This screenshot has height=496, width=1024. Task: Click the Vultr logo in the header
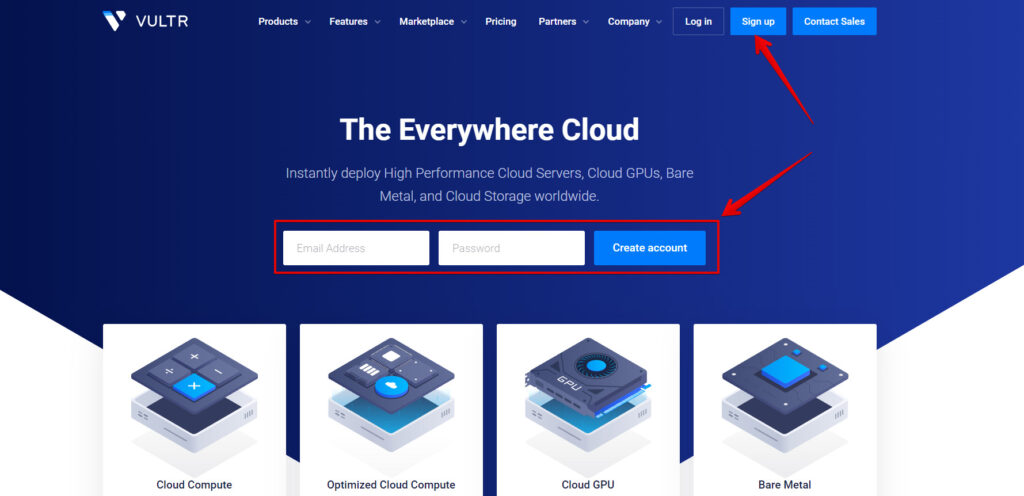pyautogui.click(x=145, y=21)
